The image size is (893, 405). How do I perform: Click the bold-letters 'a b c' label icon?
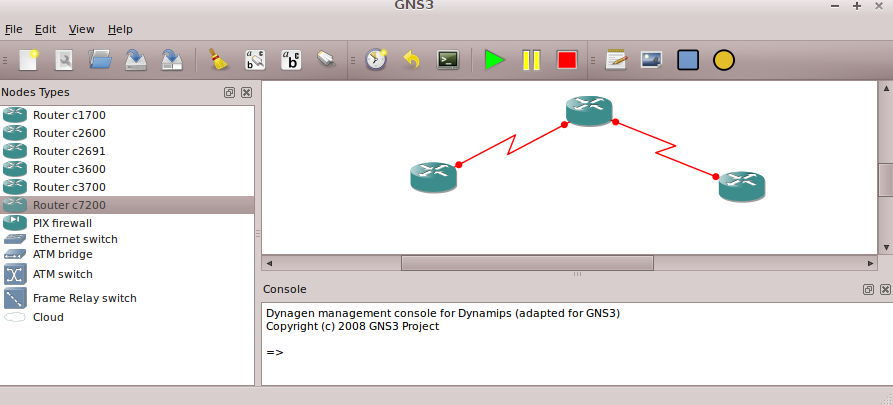[x=291, y=60]
